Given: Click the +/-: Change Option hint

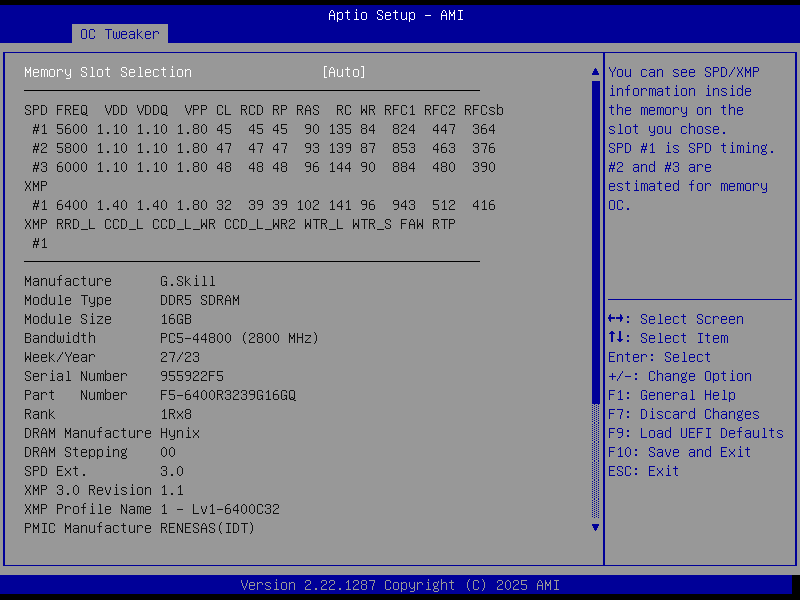Looking at the screenshot, I should 679,376.
